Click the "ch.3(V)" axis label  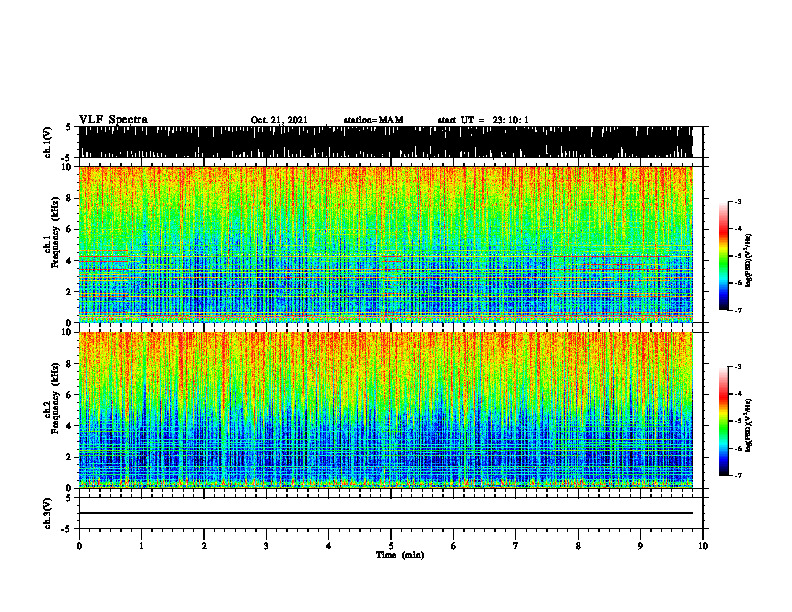click(x=48, y=513)
